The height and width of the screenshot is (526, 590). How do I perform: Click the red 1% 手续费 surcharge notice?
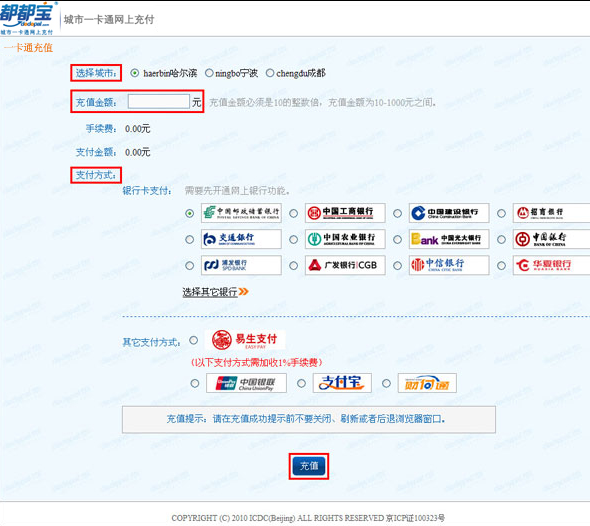click(x=256, y=363)
